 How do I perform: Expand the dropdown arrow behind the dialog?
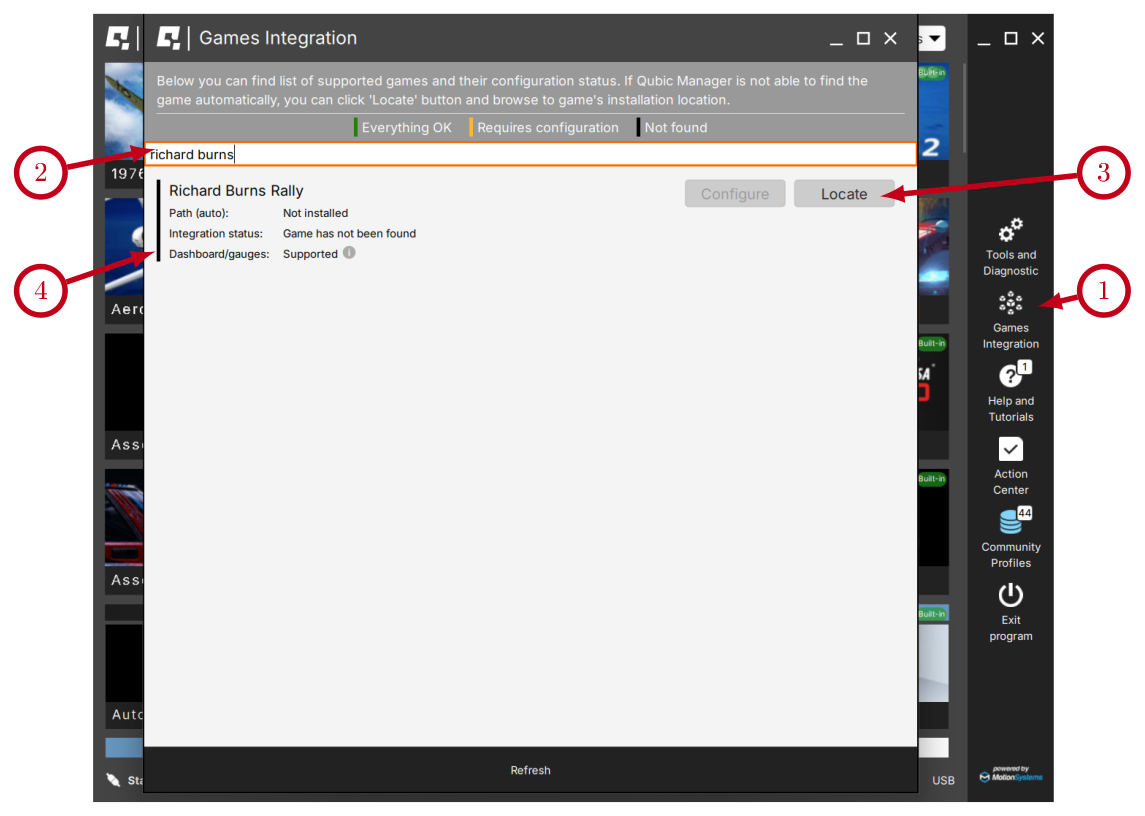tap(933, 39)
